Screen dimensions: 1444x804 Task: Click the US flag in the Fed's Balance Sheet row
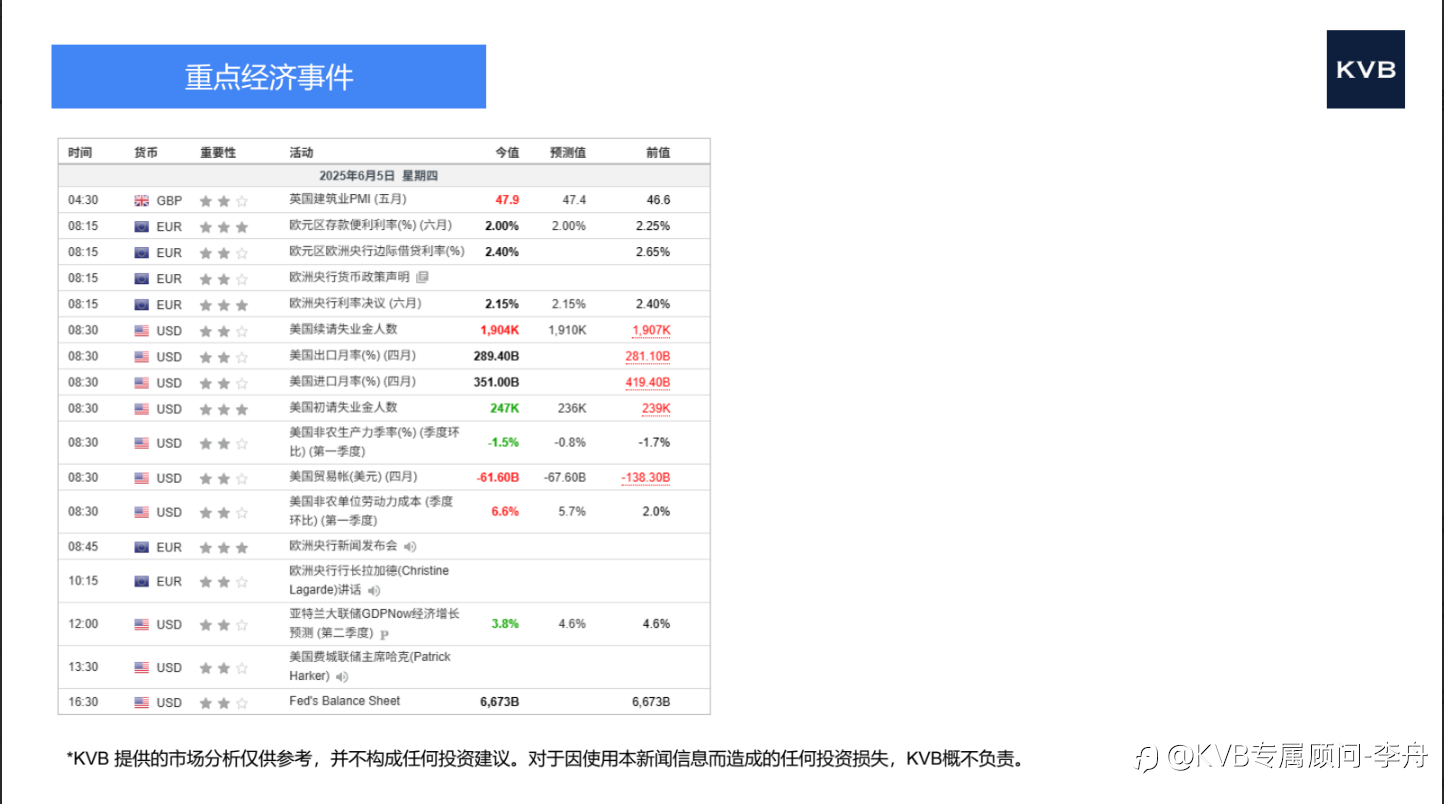click(141, 703)
